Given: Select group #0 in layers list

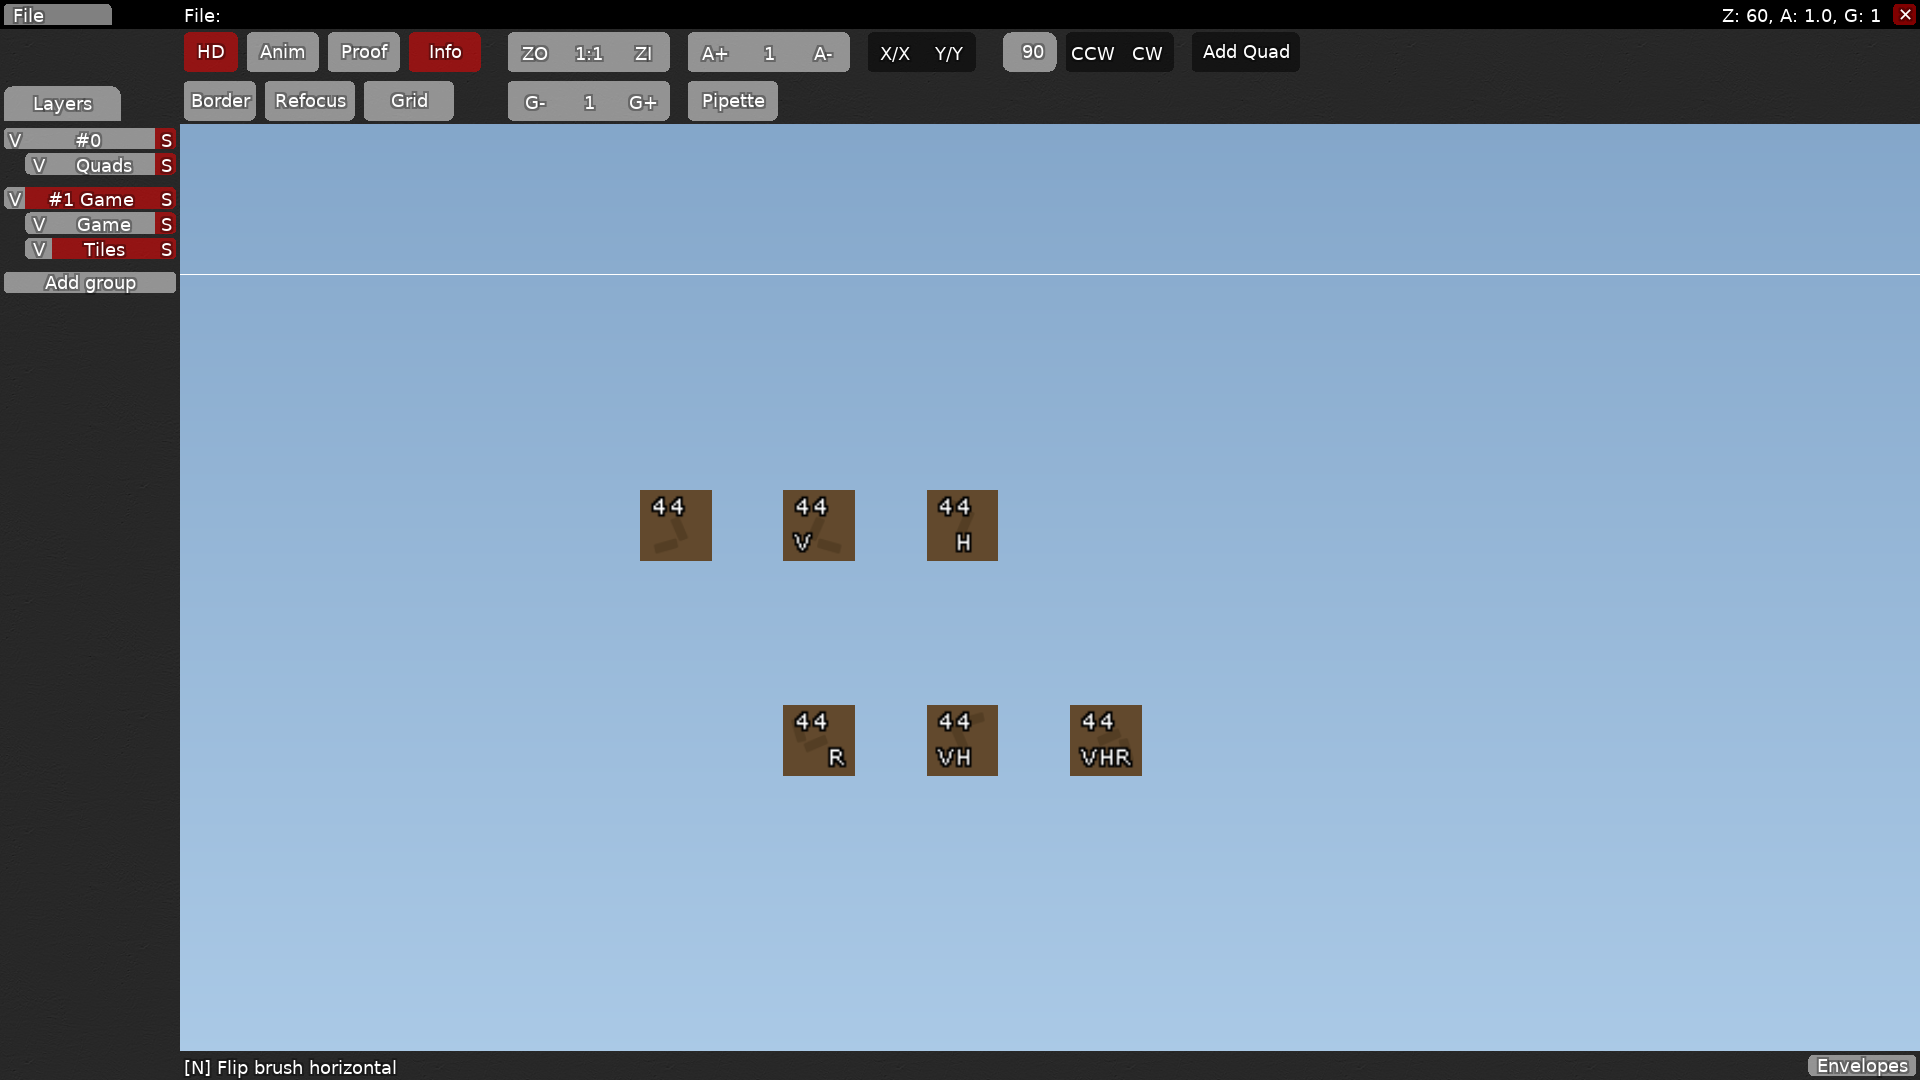Looking at the screenshot, I should click(x=90, y=140).
